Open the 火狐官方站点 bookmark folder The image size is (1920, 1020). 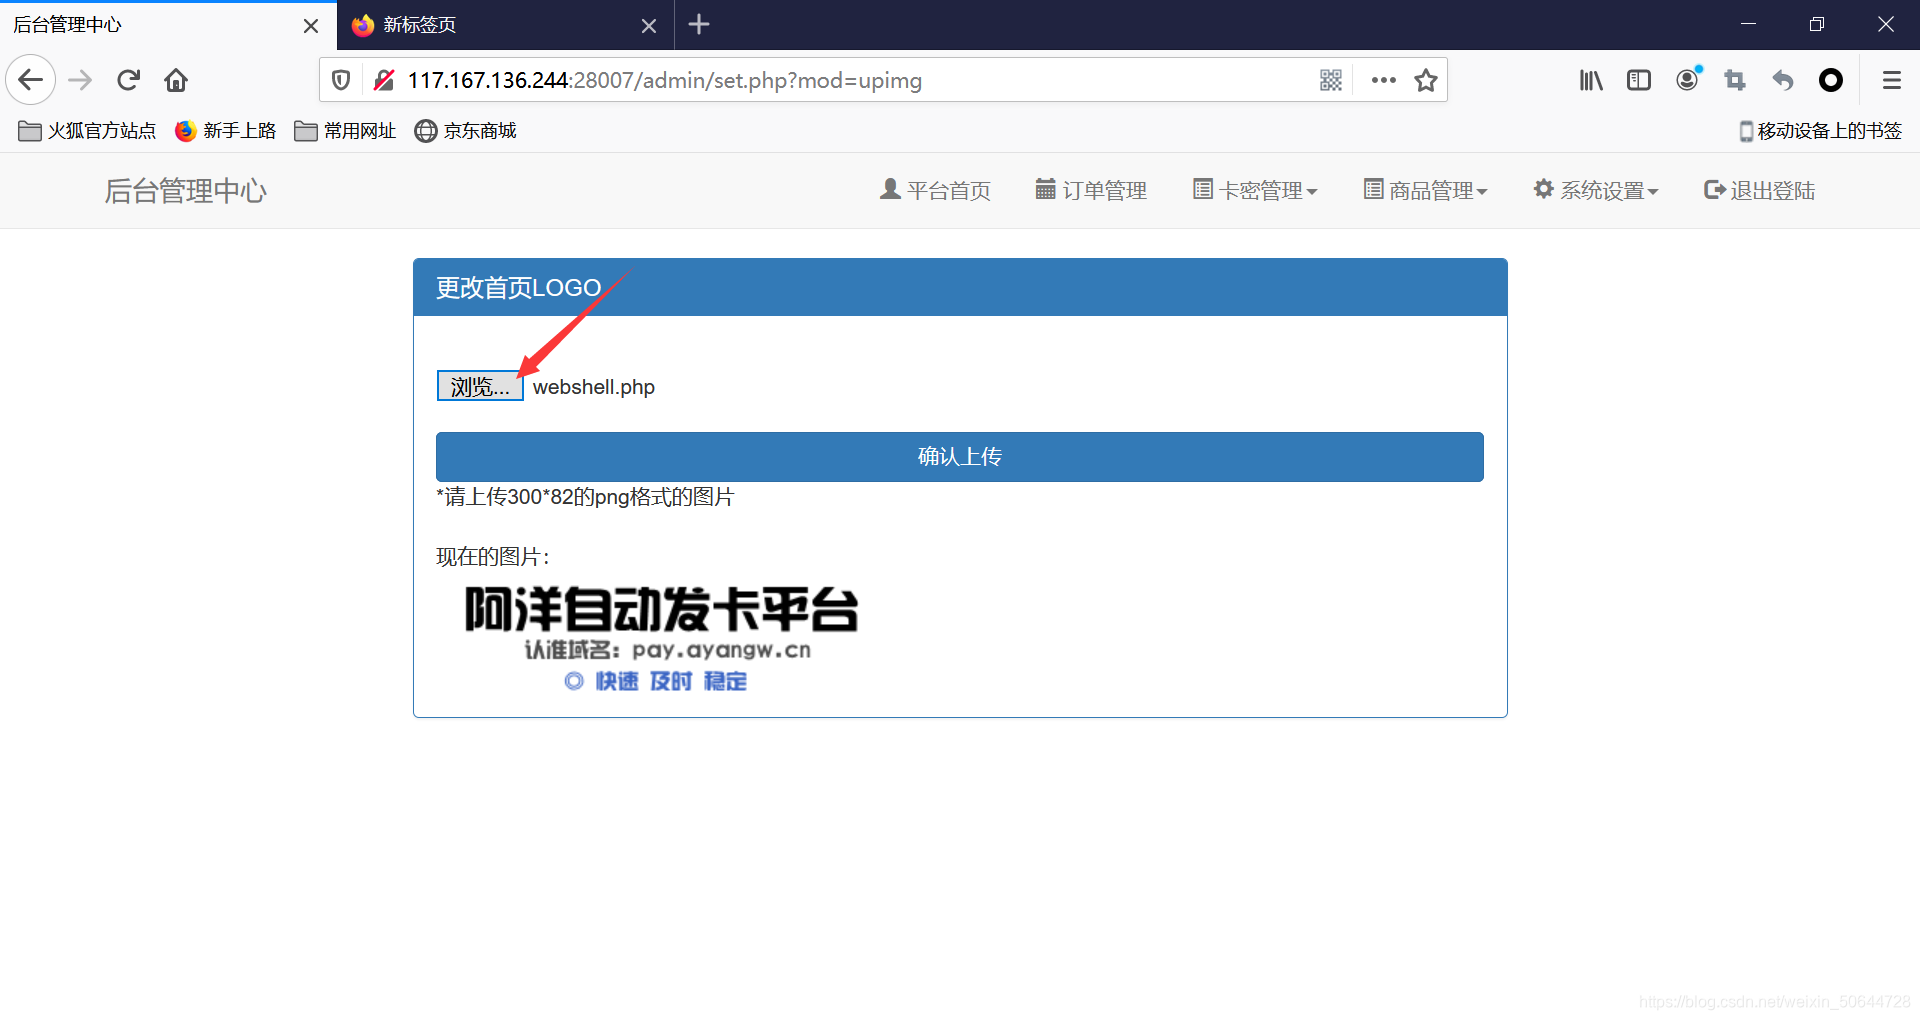pyautogui.click(x=87, y=131)
